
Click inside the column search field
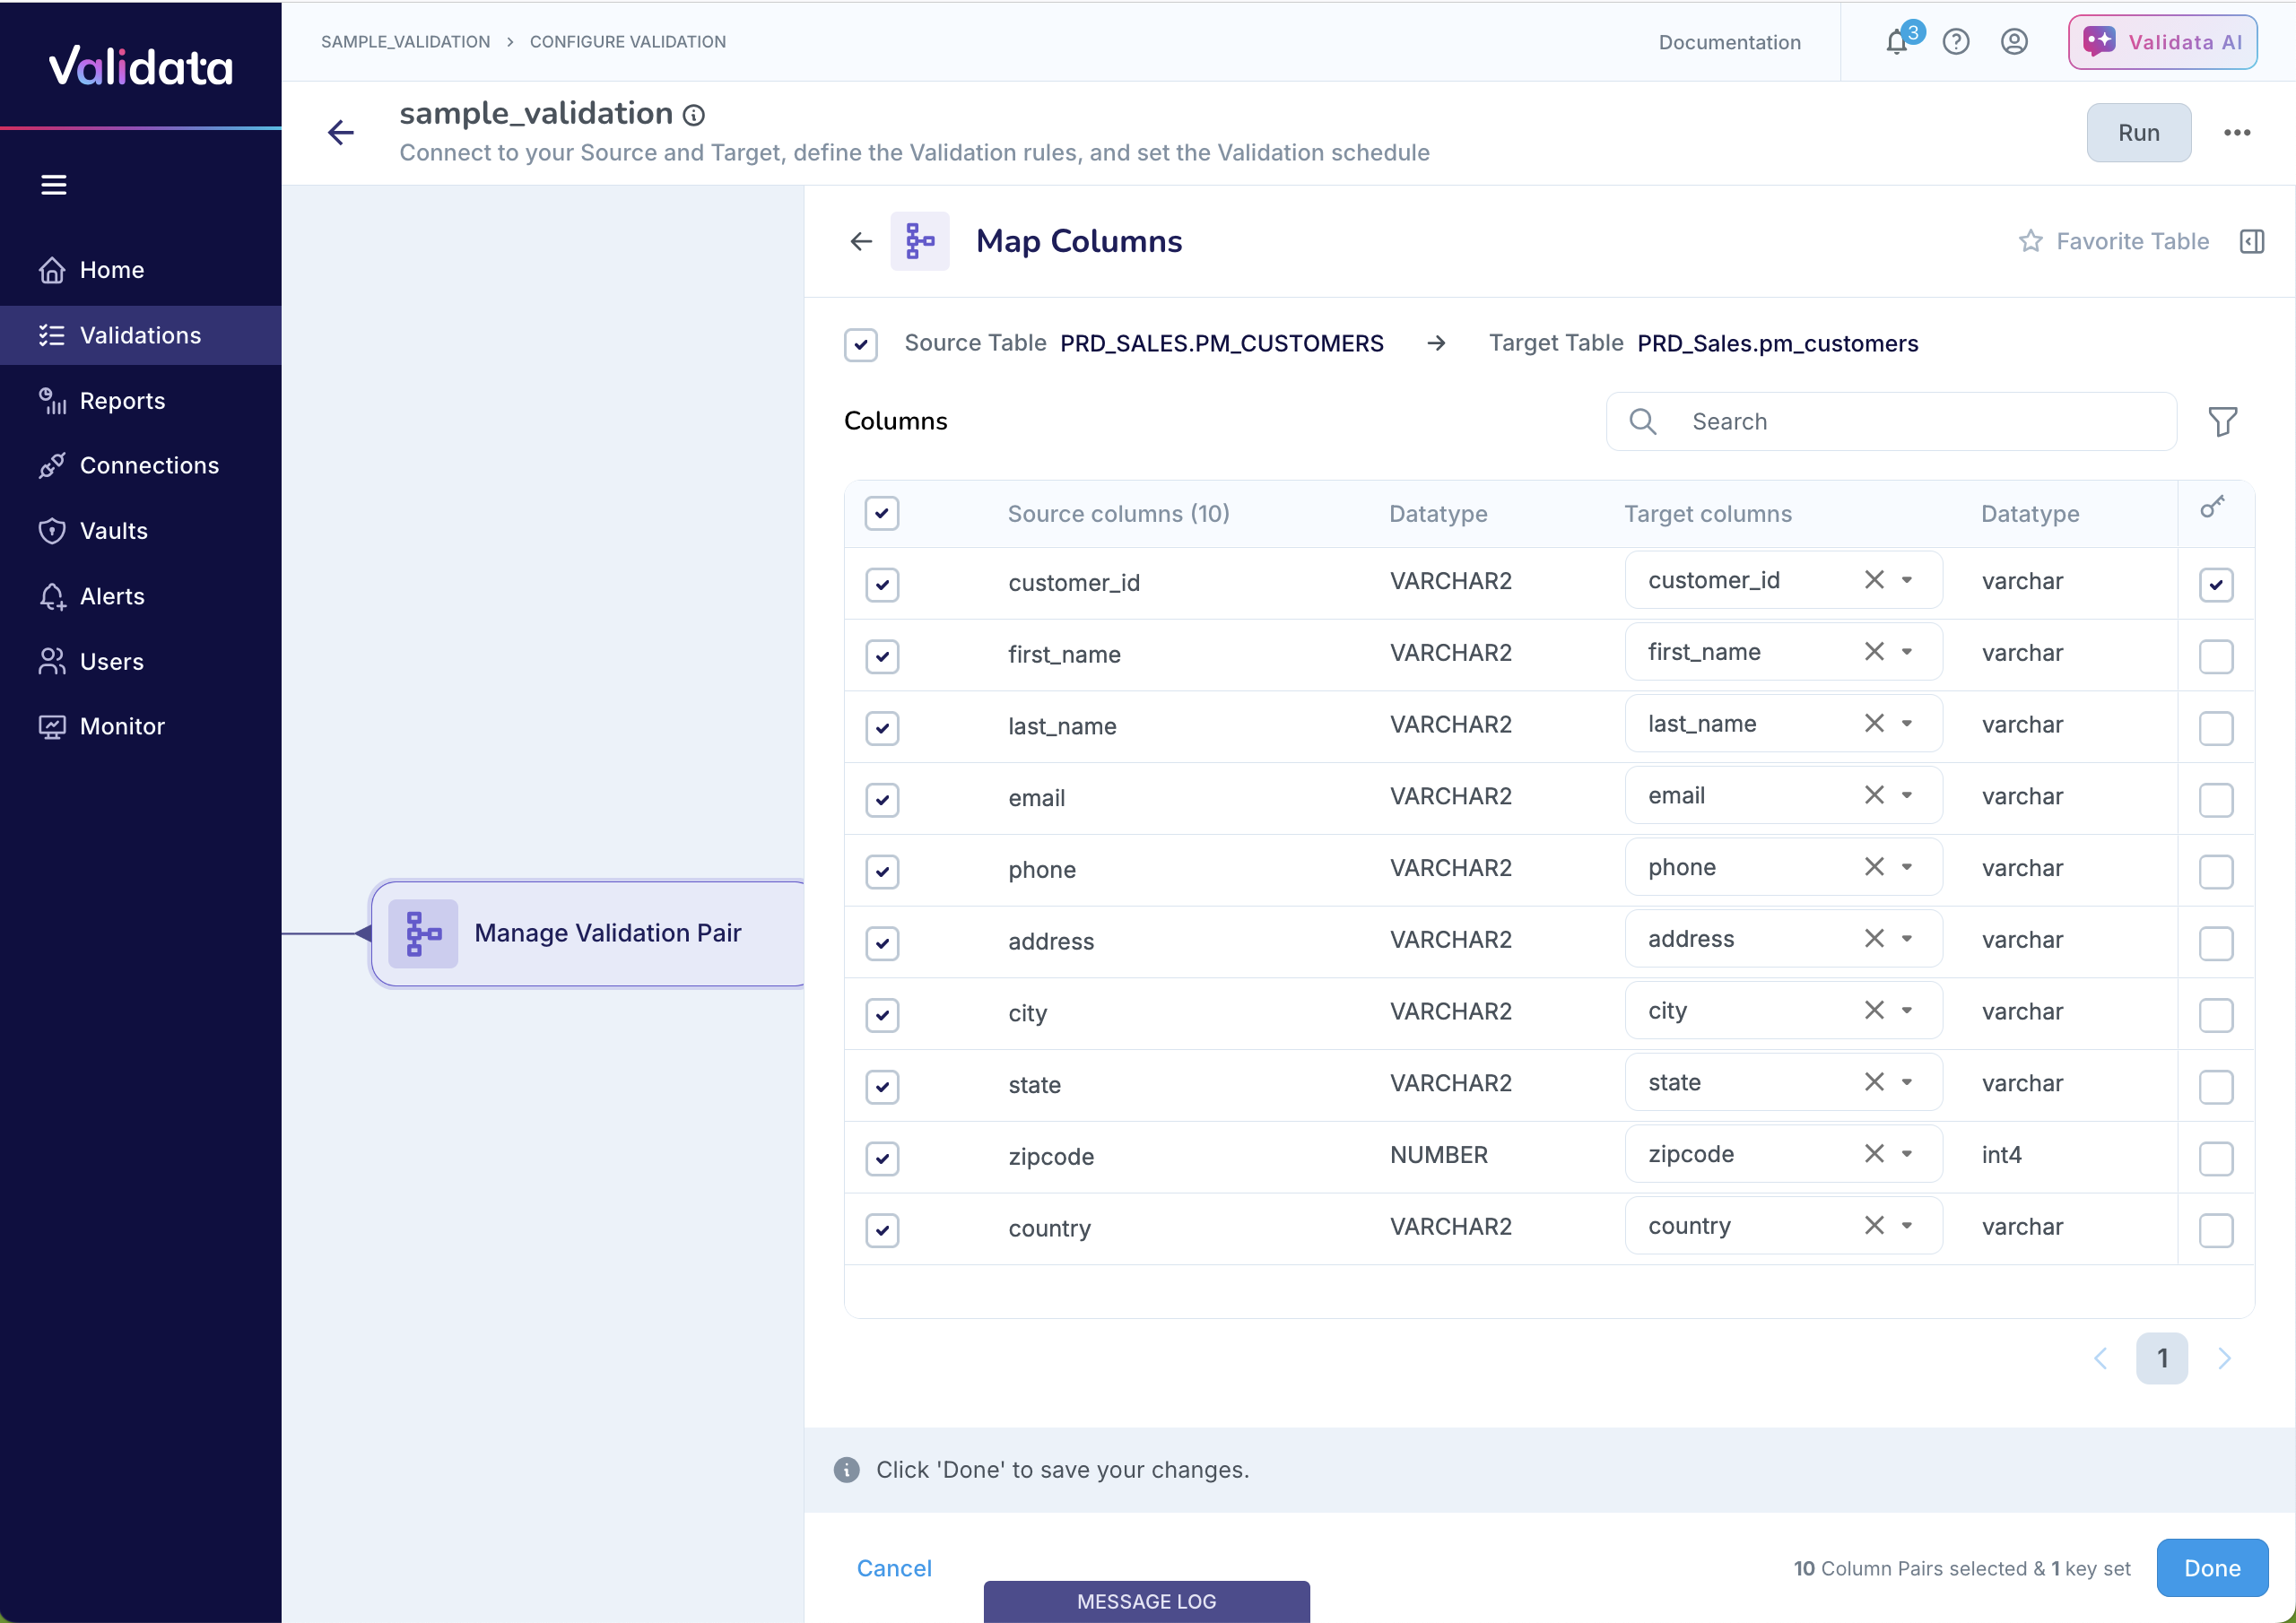(x=1890, y=421)
